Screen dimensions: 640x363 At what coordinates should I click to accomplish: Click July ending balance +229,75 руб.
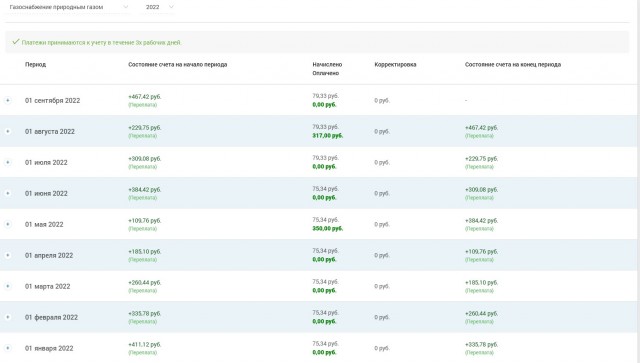click(x=481, y=159)
